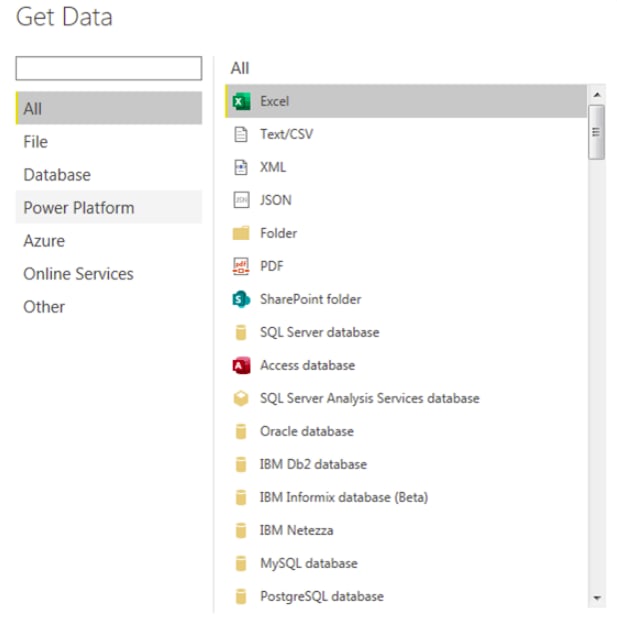Choose the Access database label
This screenshot has width=617, height=630.
308,365
